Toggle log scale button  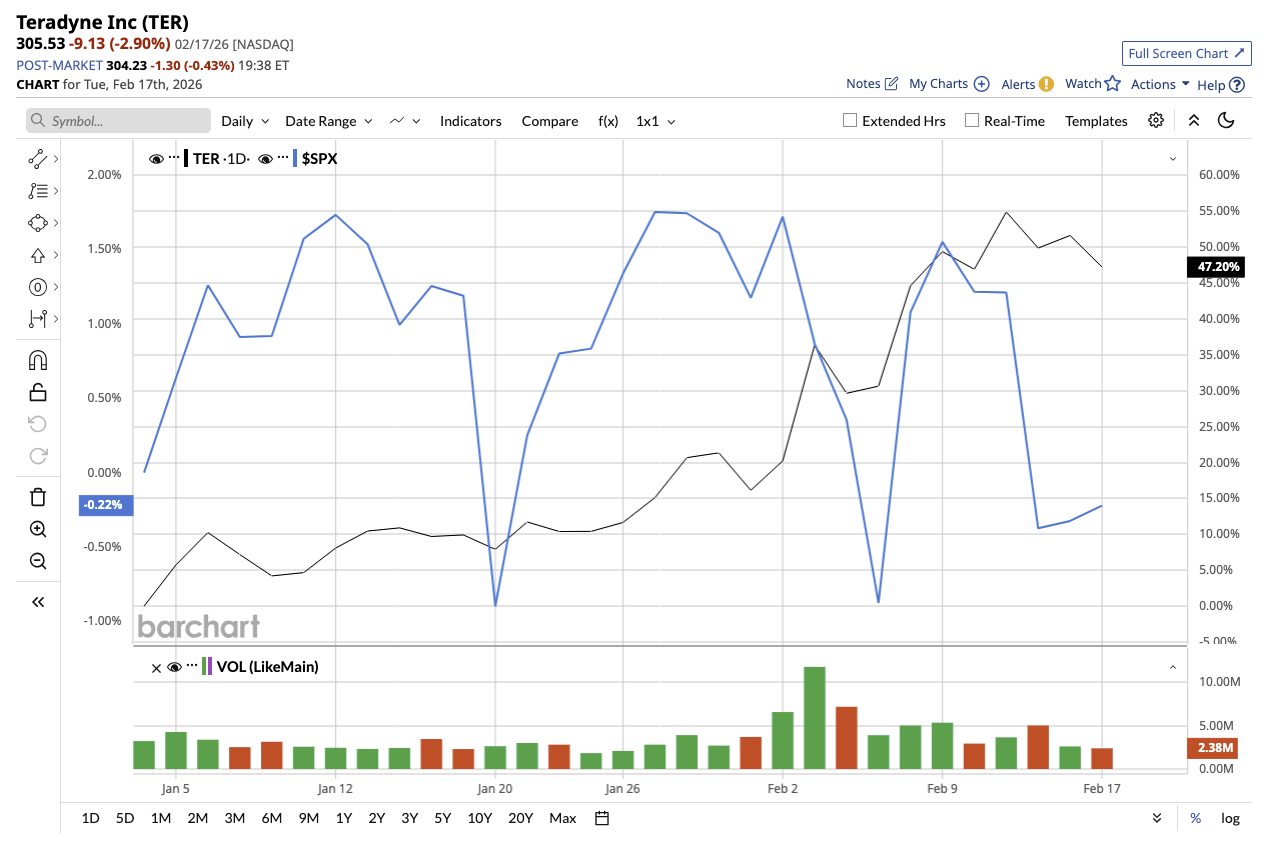coord(1230,818)
